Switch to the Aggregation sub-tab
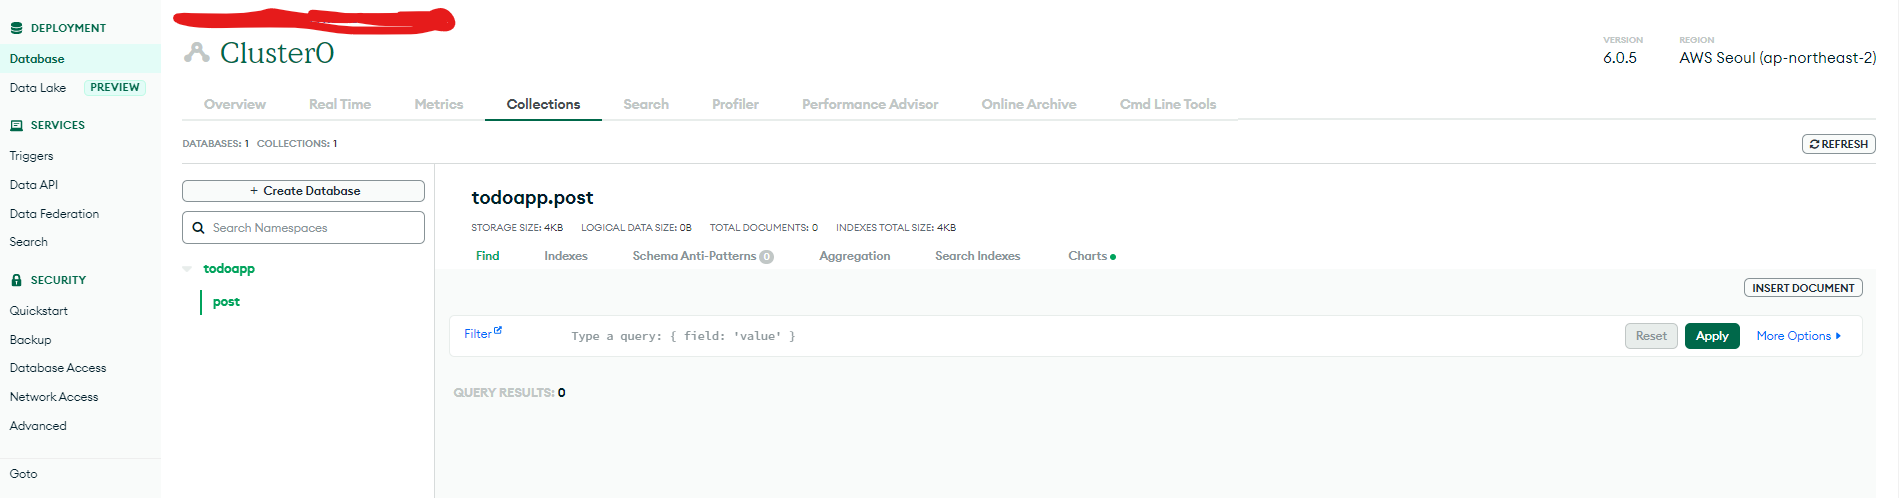 tap(855, 256)
